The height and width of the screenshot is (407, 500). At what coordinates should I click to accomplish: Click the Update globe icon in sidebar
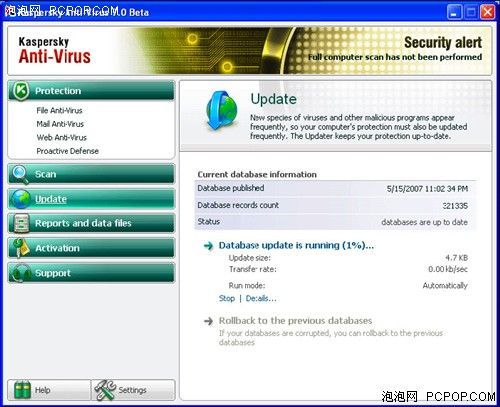[x=21, y=199]
